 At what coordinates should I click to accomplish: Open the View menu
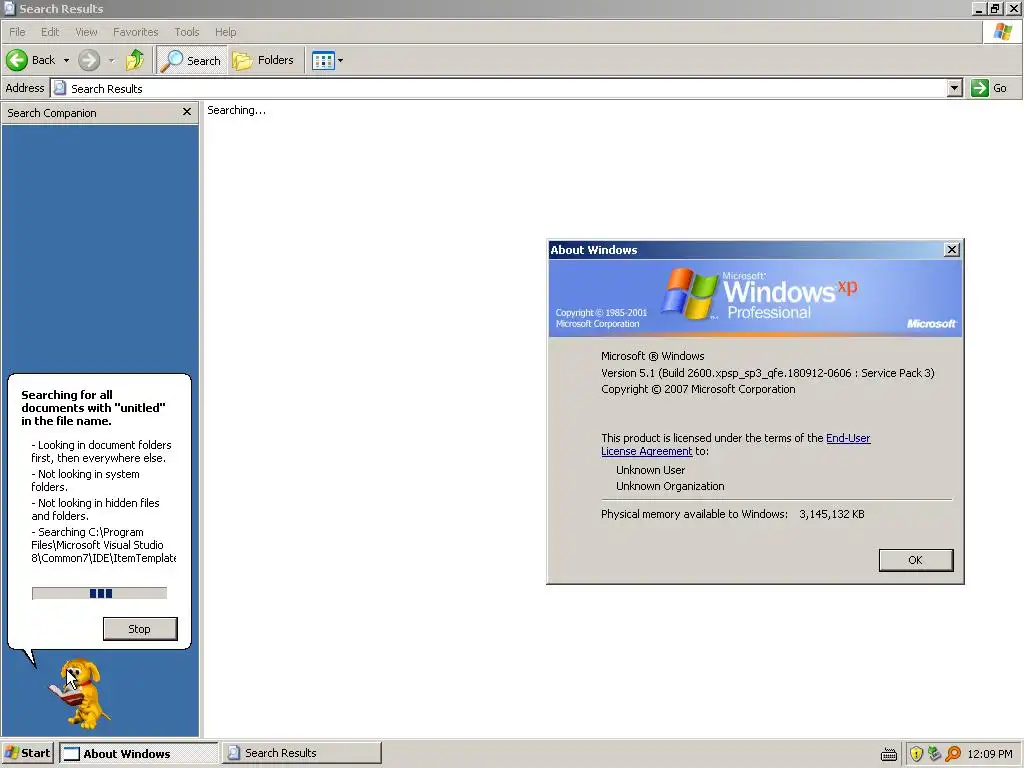point(86,32)
